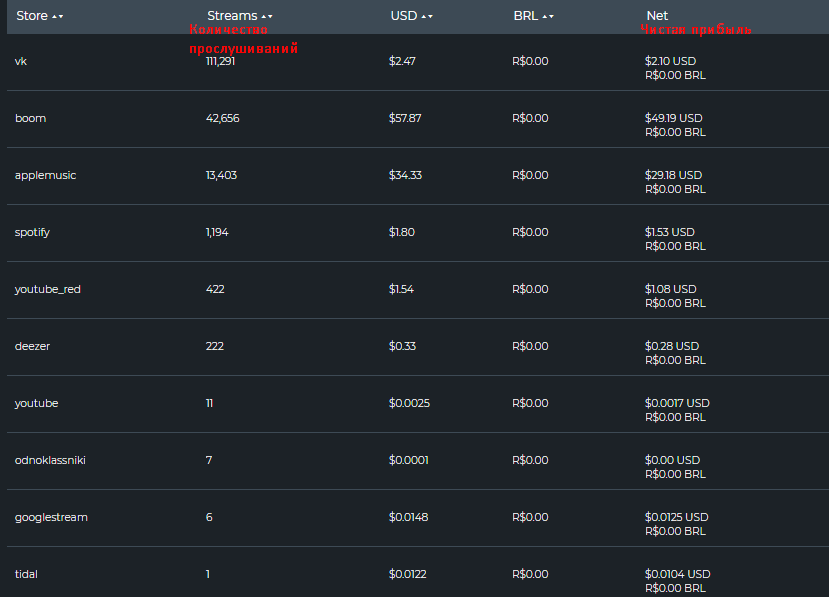829x597 pixels.
Task: Click the $0.0148 USD value
Action: click(x=409, y=518)
